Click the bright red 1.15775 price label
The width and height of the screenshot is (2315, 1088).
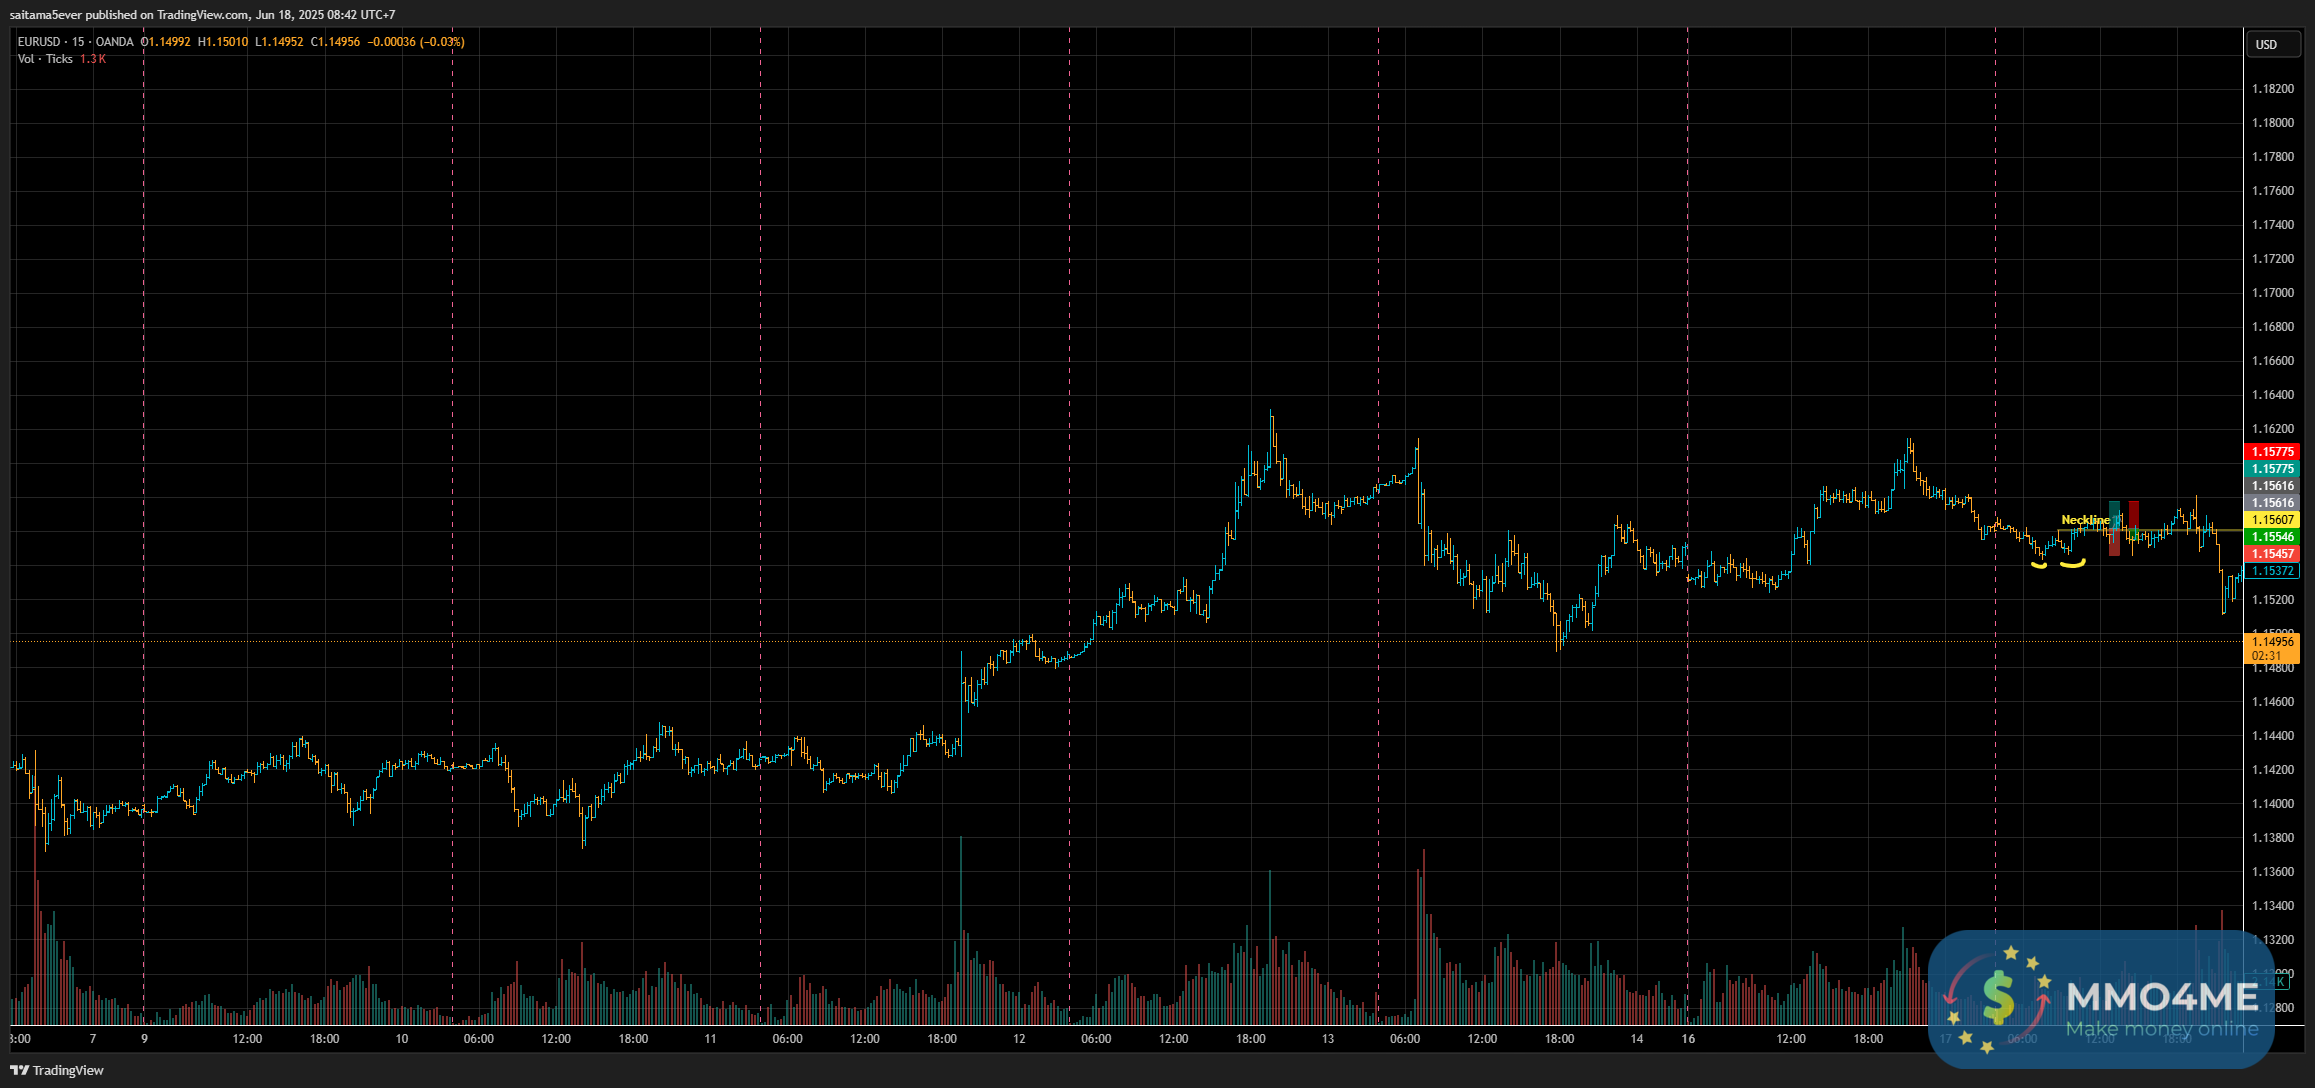[x=2272, y=452]
